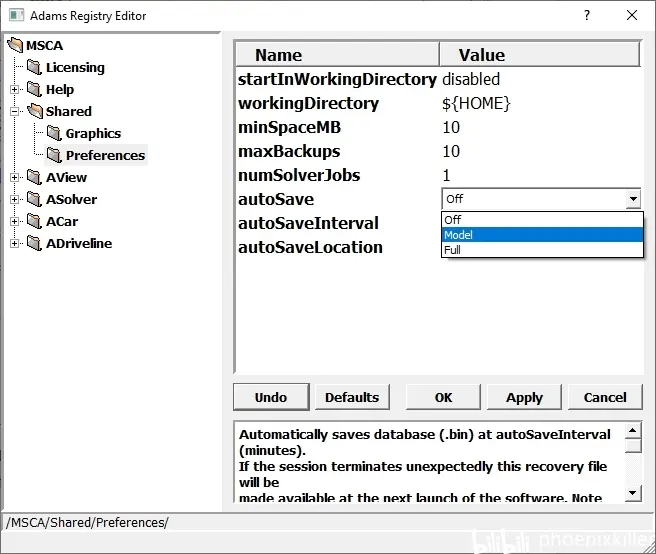
Task: Expand the ASolver tree node
Action: 15,200
